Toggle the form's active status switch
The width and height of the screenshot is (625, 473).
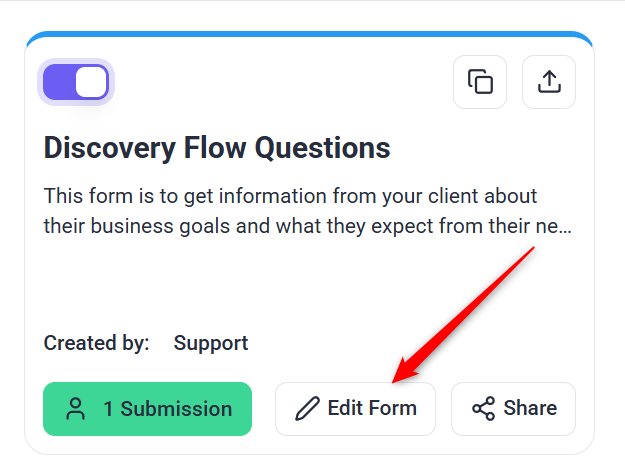click(x=76, y=82)
